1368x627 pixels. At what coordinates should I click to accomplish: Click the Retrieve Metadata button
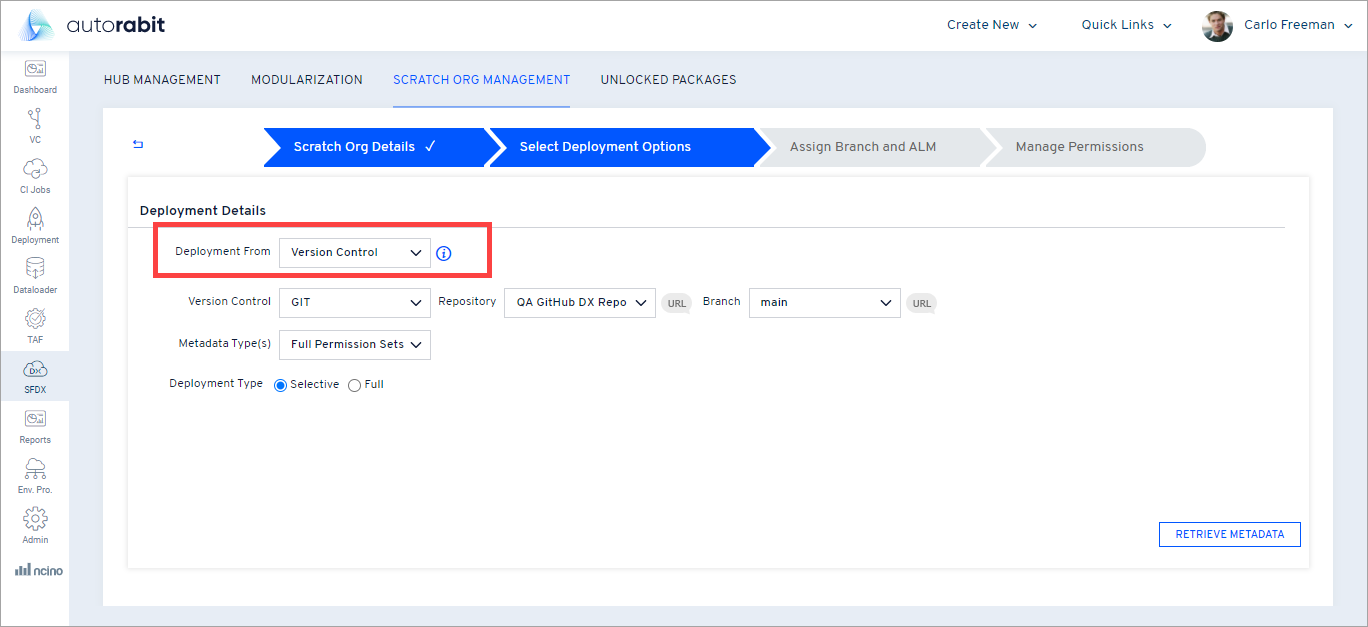pos(1229,534)
